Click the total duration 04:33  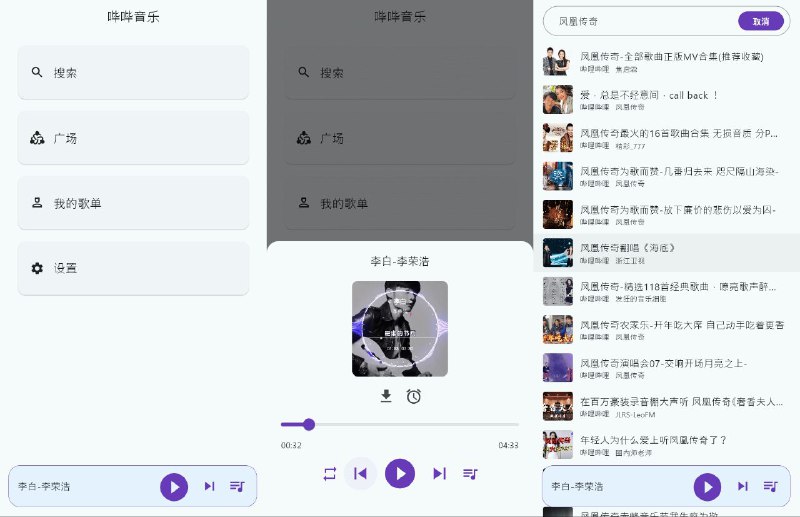pyautogui.click(x=508, y=445)
